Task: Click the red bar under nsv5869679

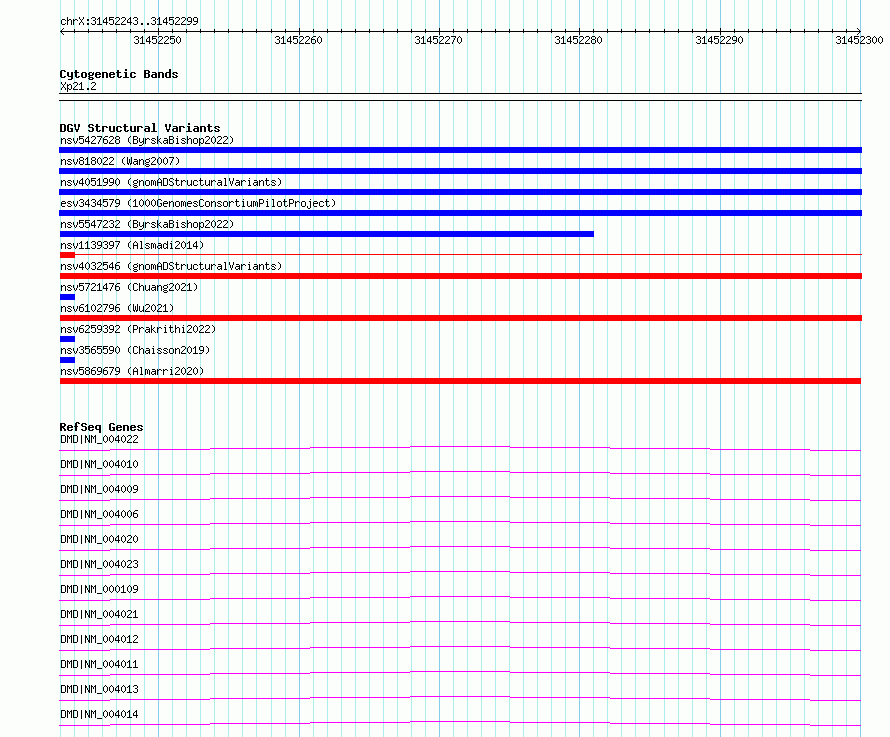Action: [x=460, y=381]
